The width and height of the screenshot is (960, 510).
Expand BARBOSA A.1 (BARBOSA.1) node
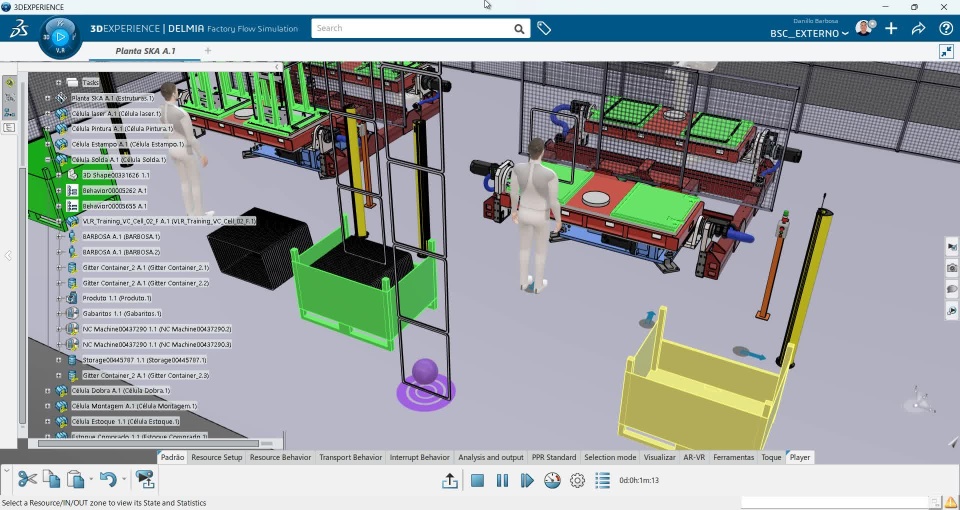[x=59, y=236]
